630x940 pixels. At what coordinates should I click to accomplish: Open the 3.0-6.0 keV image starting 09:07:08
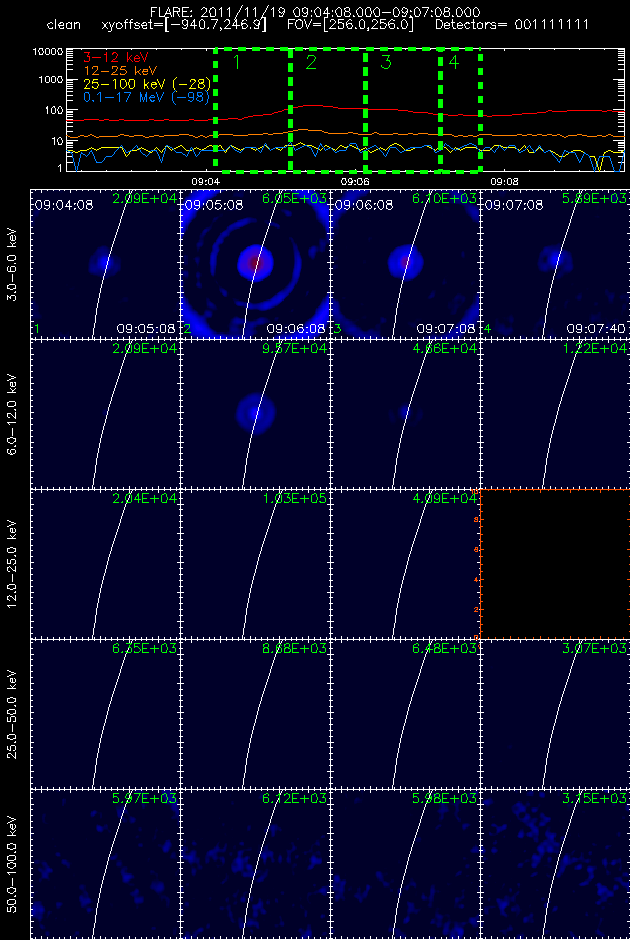pos(554,264)
